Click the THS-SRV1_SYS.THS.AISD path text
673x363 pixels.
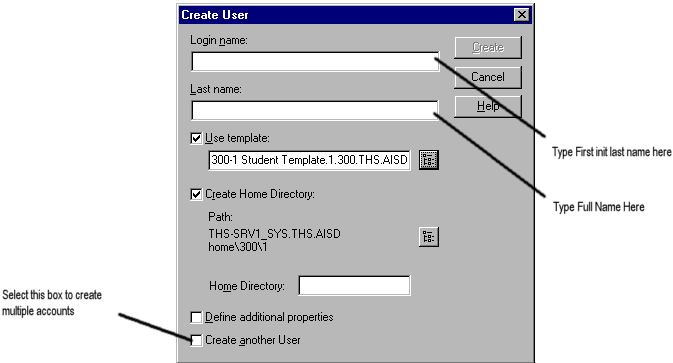pyautogui.click(x=274, y=234)
